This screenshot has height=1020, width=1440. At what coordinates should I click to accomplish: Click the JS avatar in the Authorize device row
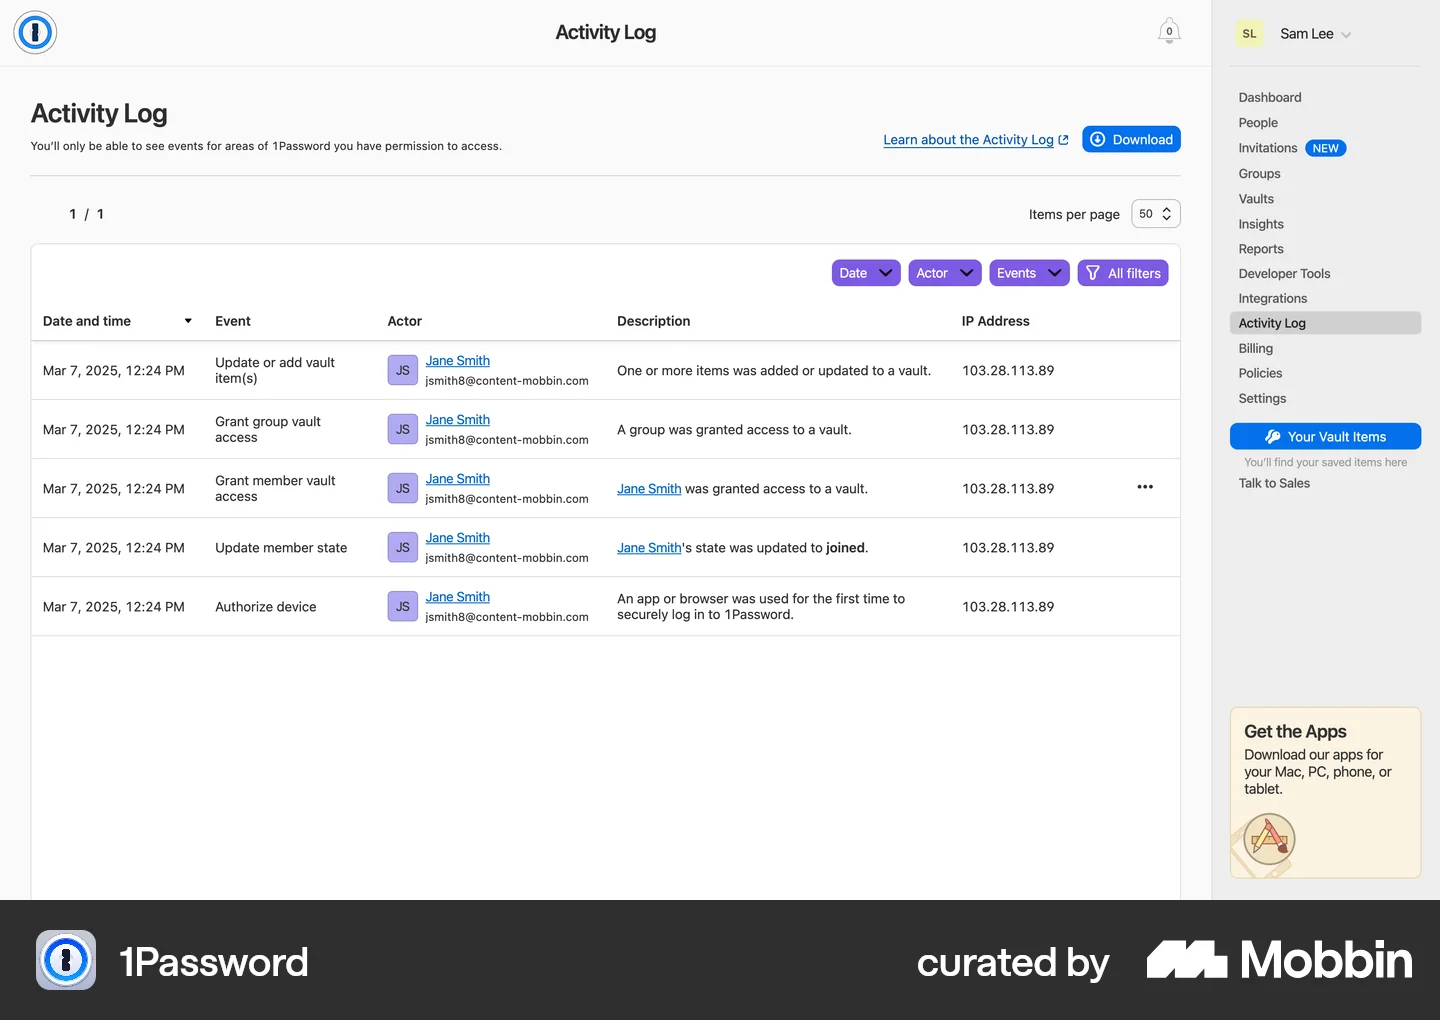point(403,606)
